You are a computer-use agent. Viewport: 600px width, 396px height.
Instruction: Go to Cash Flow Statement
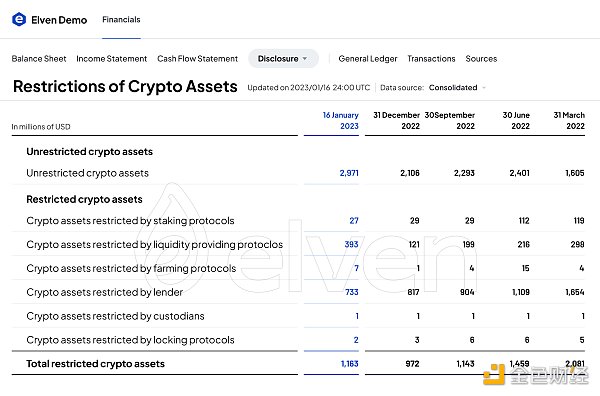click(x=197, y=59)
